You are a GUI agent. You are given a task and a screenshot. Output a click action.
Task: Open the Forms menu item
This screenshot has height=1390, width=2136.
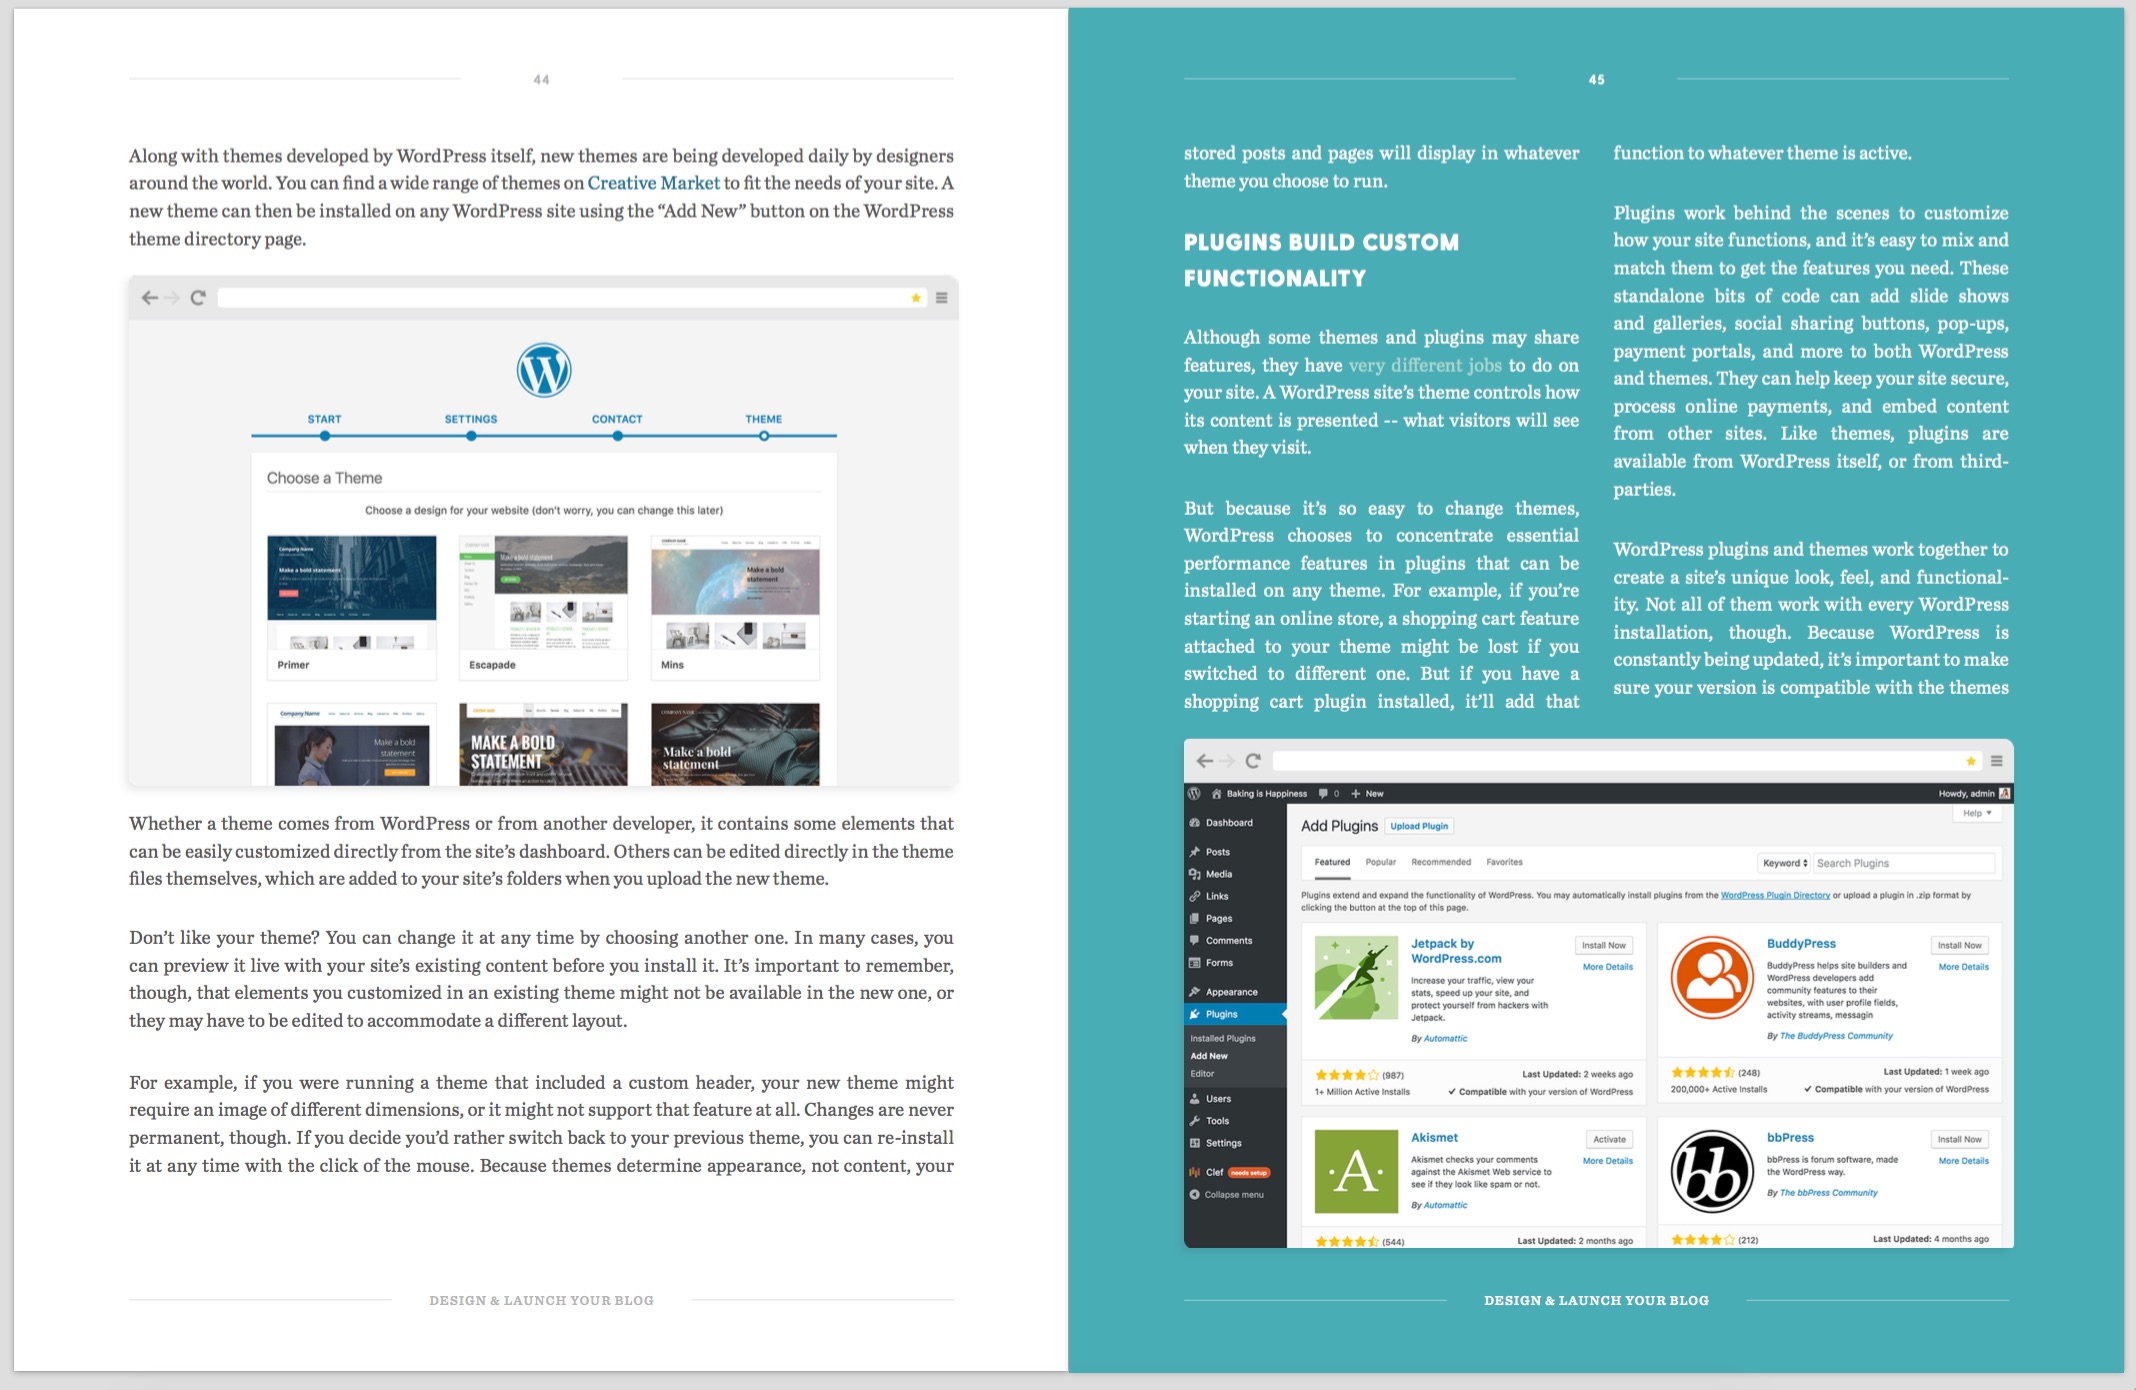coord(1218,963)
